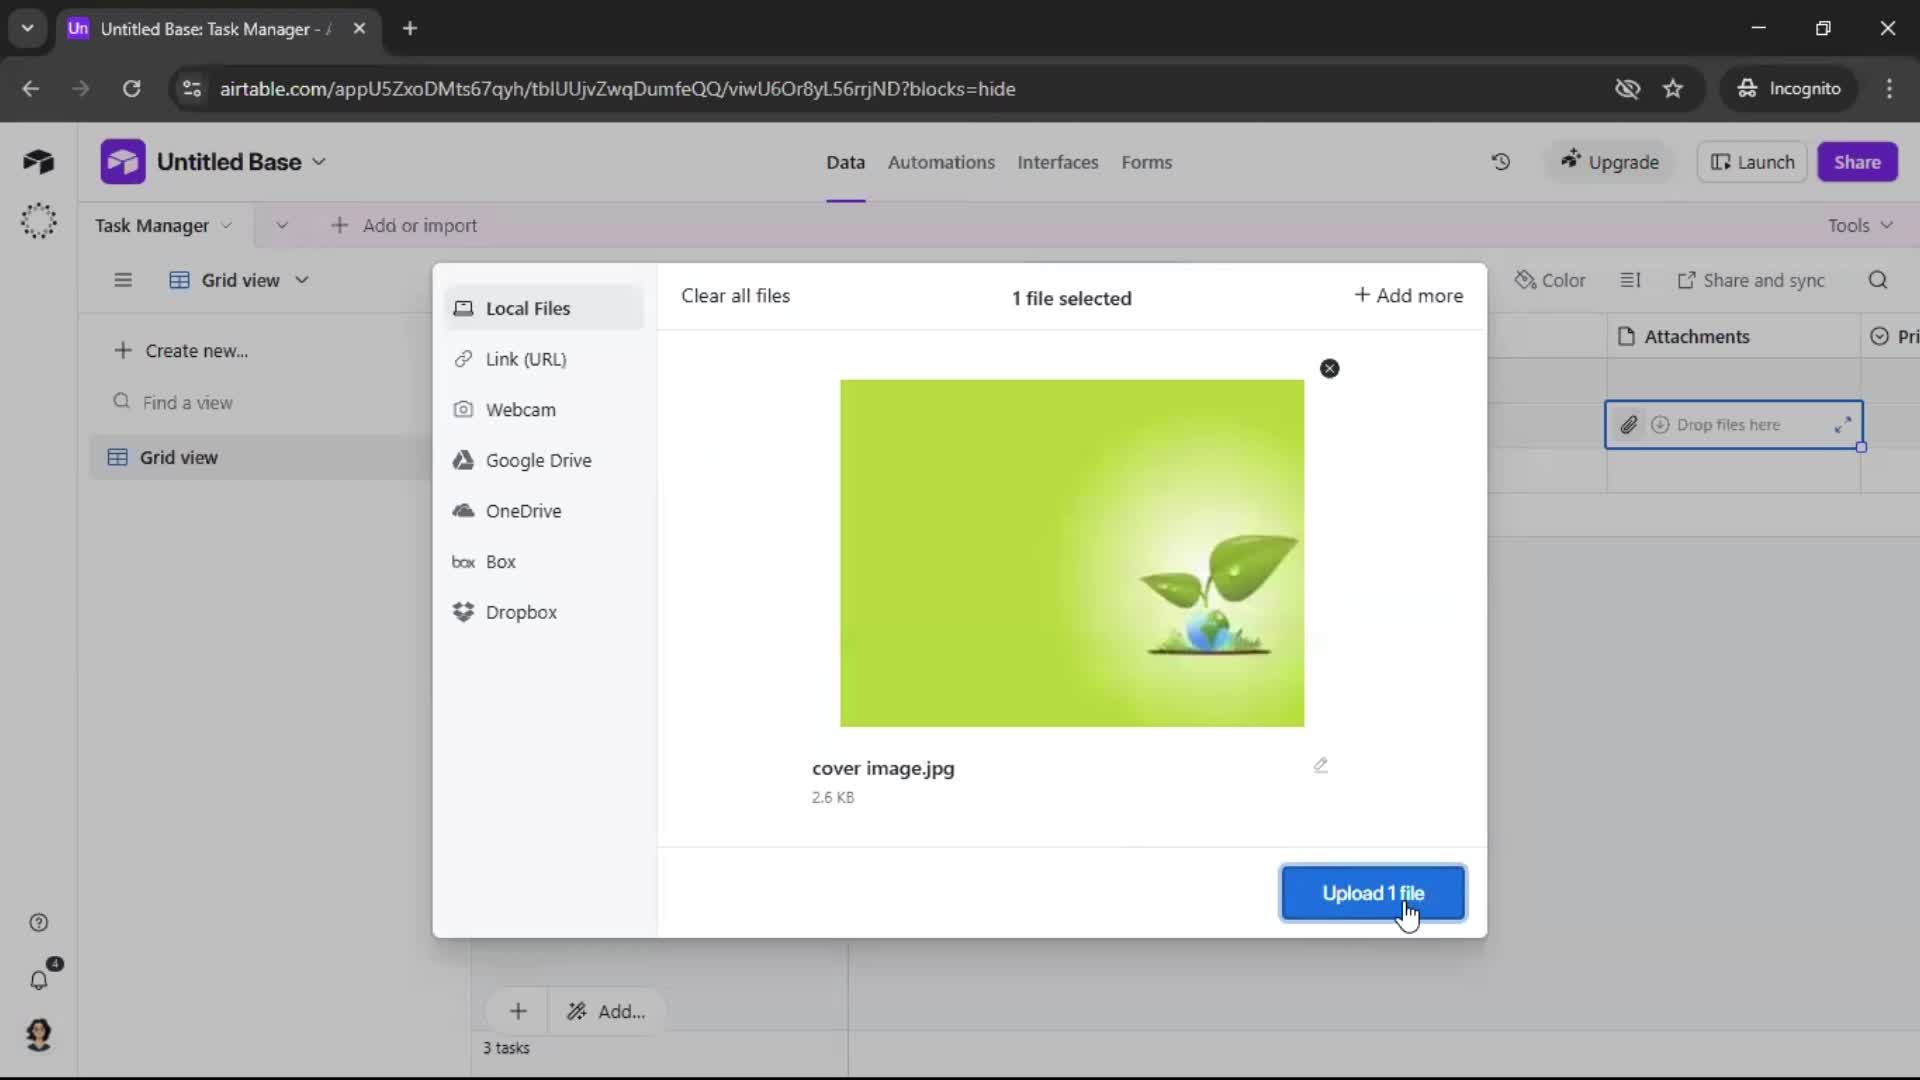Open Airtable home logo icon
1920x1080 pixels.
38,162
